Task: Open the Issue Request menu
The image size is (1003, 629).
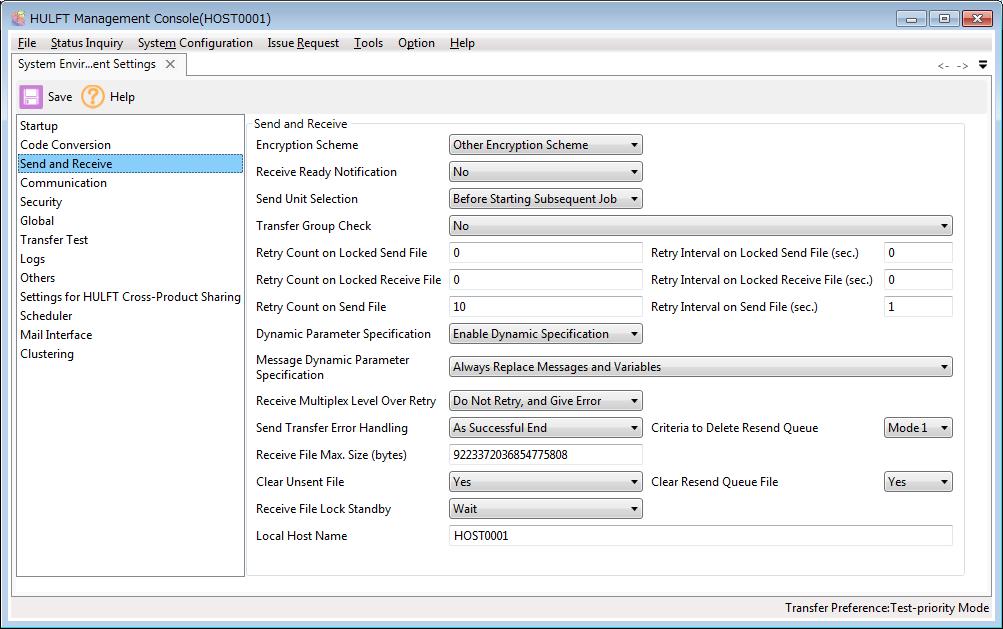Action: tap(303, 43)
